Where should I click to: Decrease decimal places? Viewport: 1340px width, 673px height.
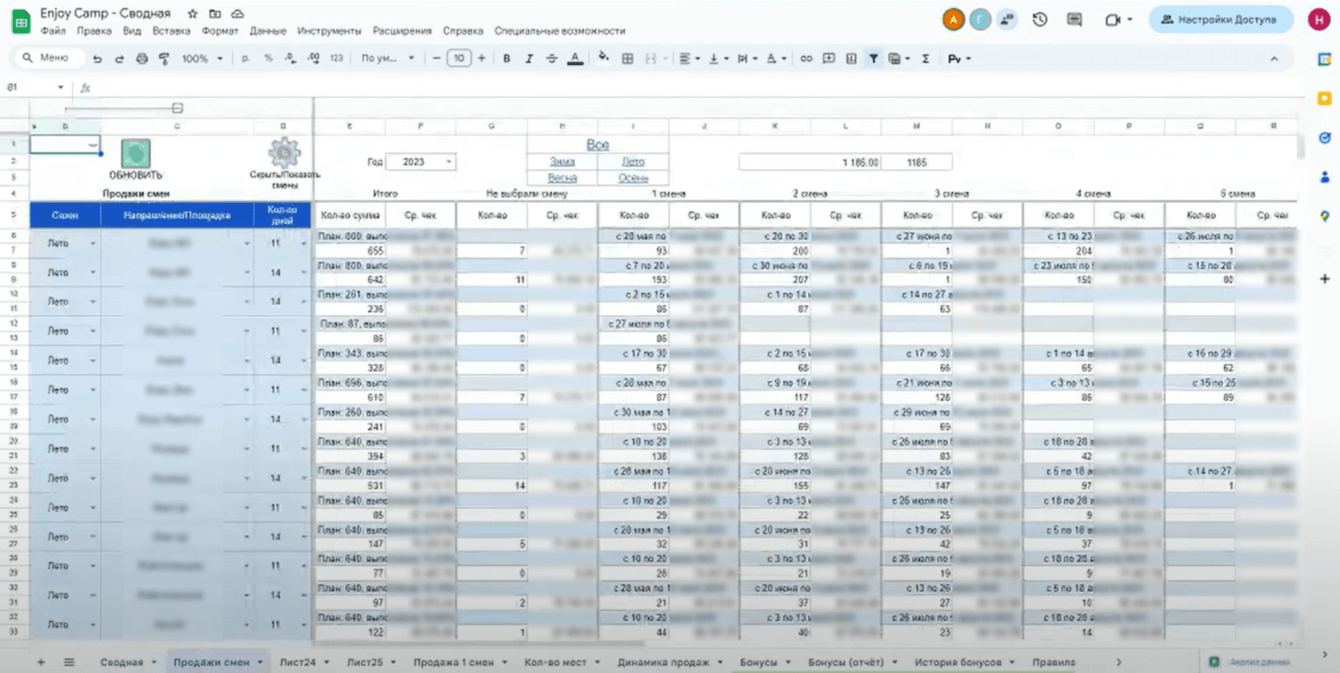point(291,59)
